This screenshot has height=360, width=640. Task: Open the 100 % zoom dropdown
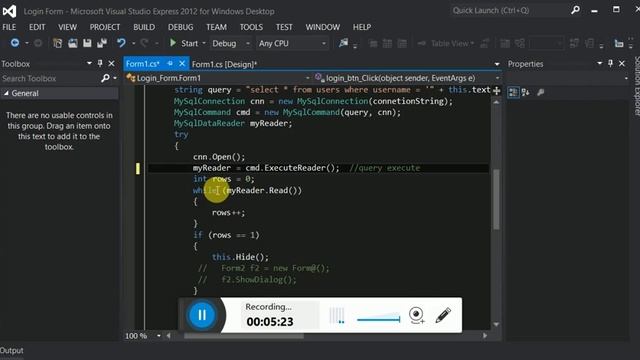158,336
